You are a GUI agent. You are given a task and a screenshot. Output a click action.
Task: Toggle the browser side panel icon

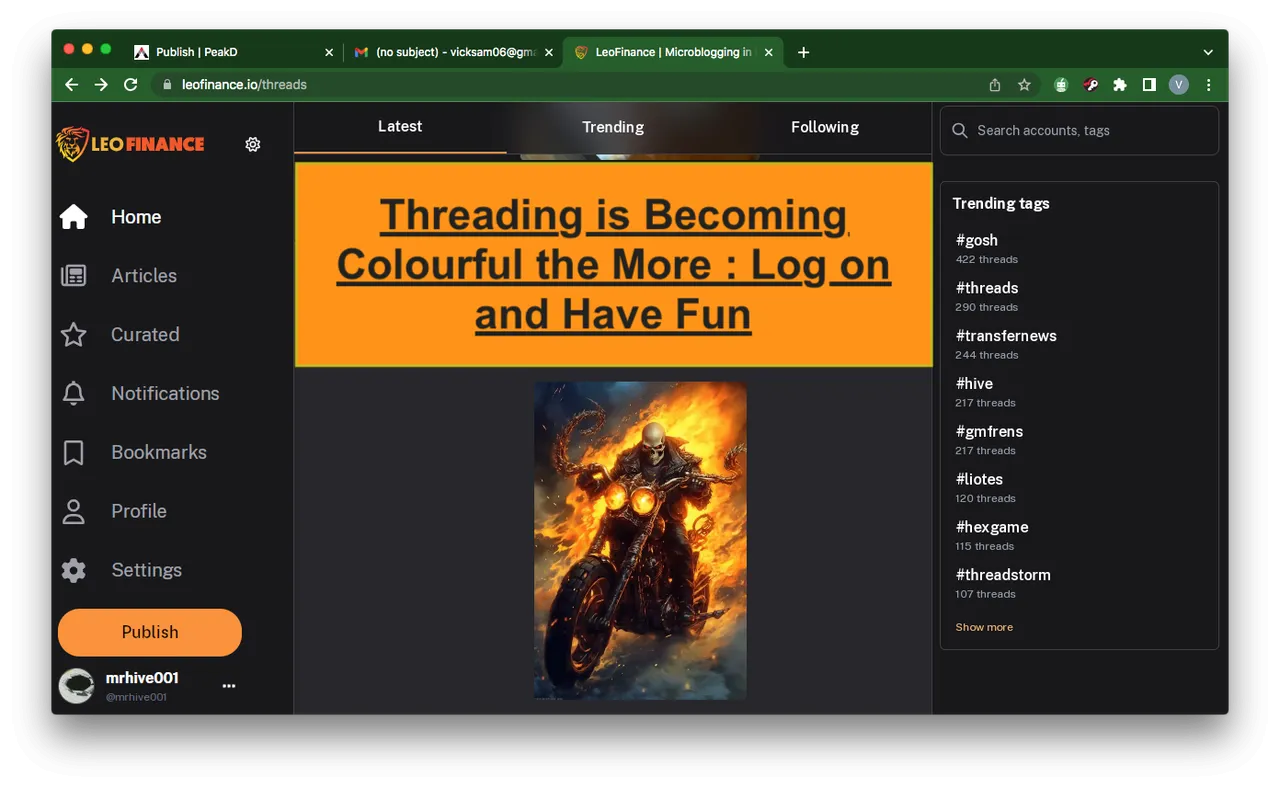pos(1149,85)
